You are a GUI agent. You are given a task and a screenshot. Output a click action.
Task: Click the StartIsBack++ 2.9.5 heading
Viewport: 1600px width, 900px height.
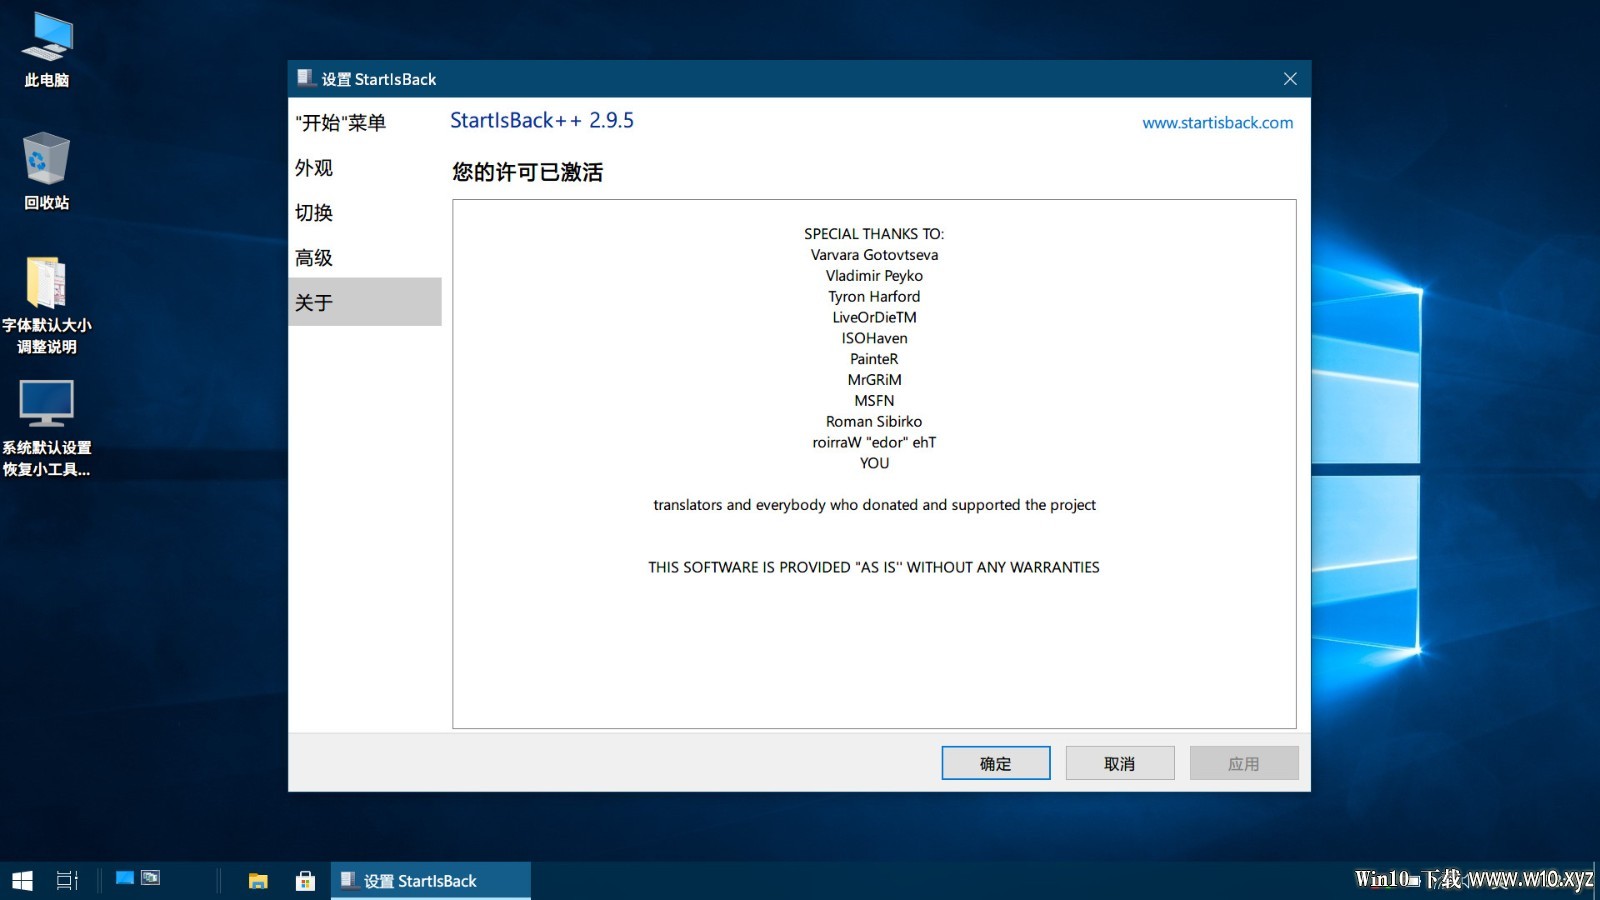click(x=542, y=120)
